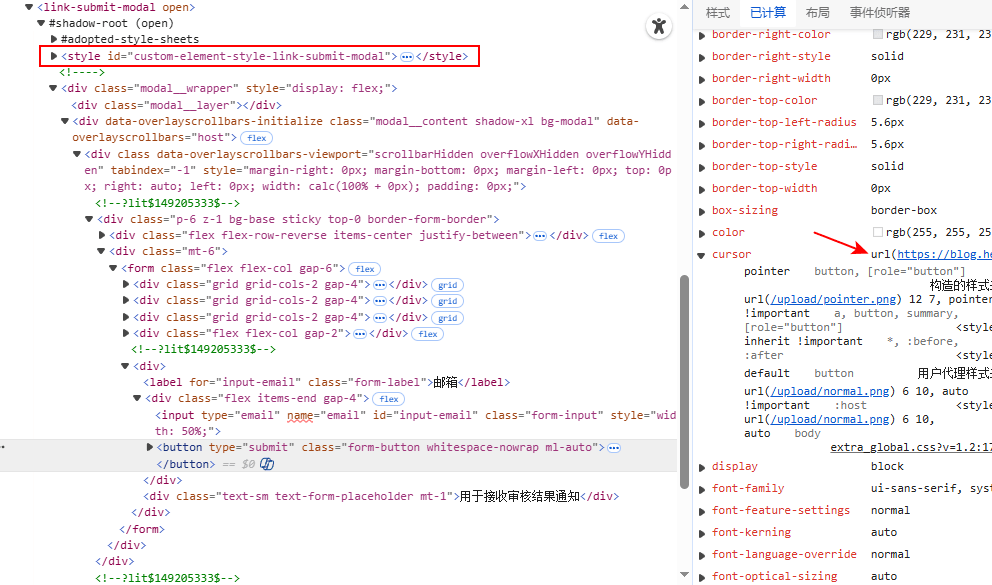Image resolution: width=992 pixels, height=585 pixels.
Task: Toggle flex badge on flex items-end div
Action: click(x=389, y=399)
